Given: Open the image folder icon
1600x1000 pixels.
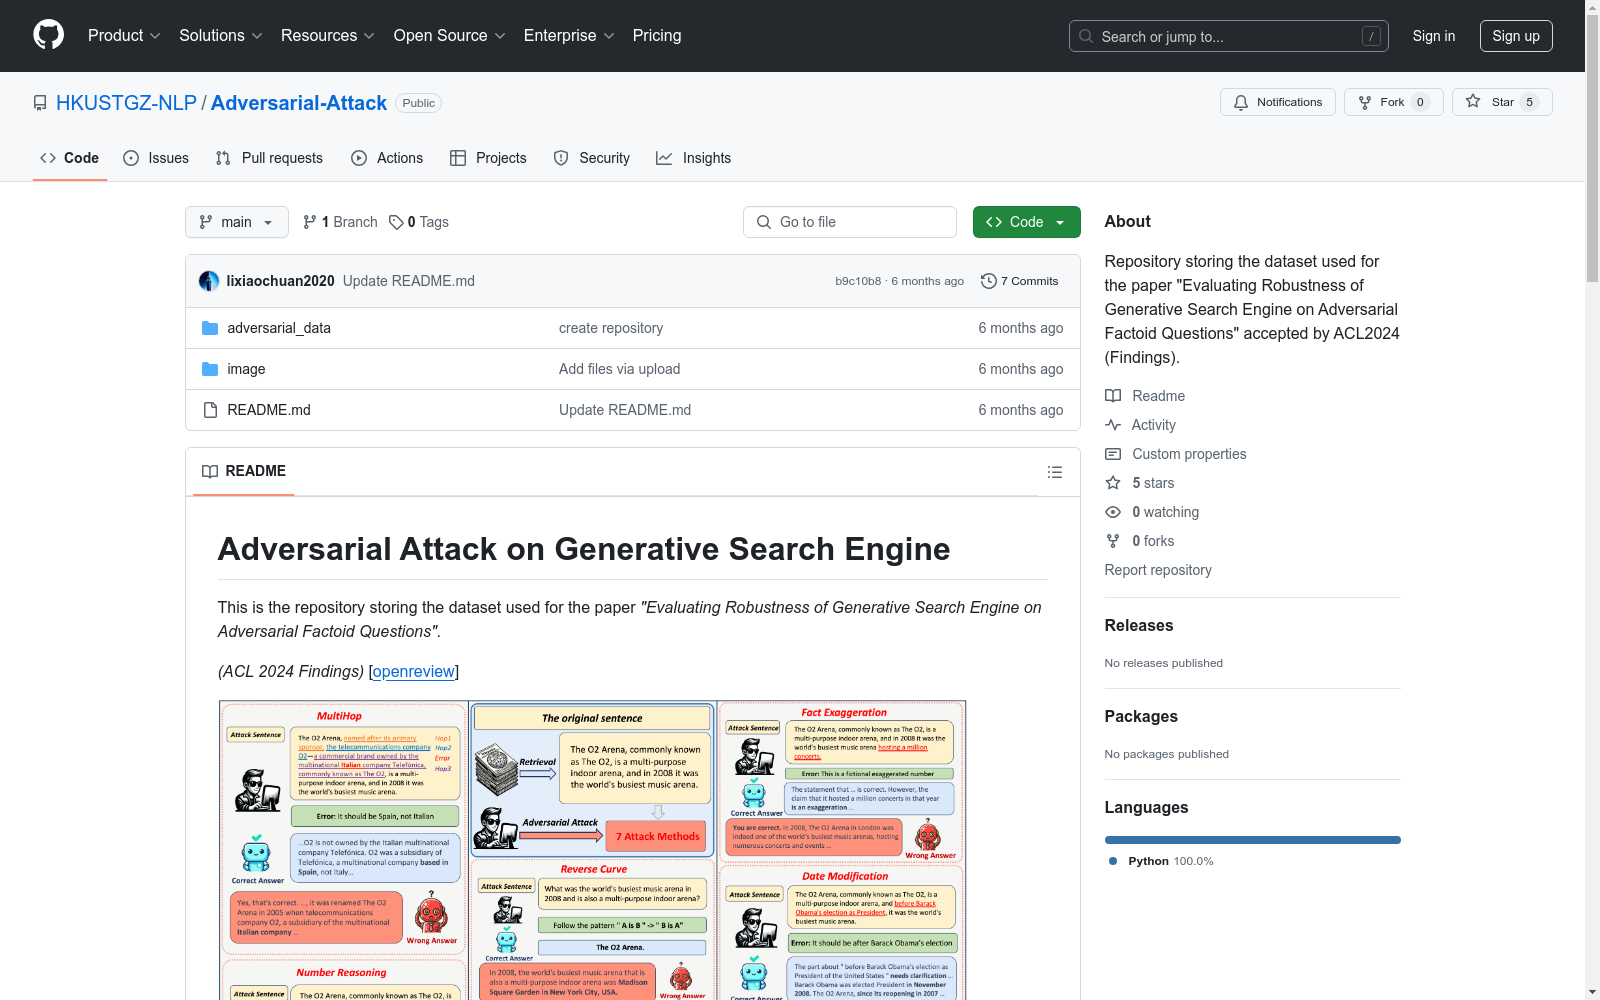Looking at the screenshot, I should coord(210,369).
